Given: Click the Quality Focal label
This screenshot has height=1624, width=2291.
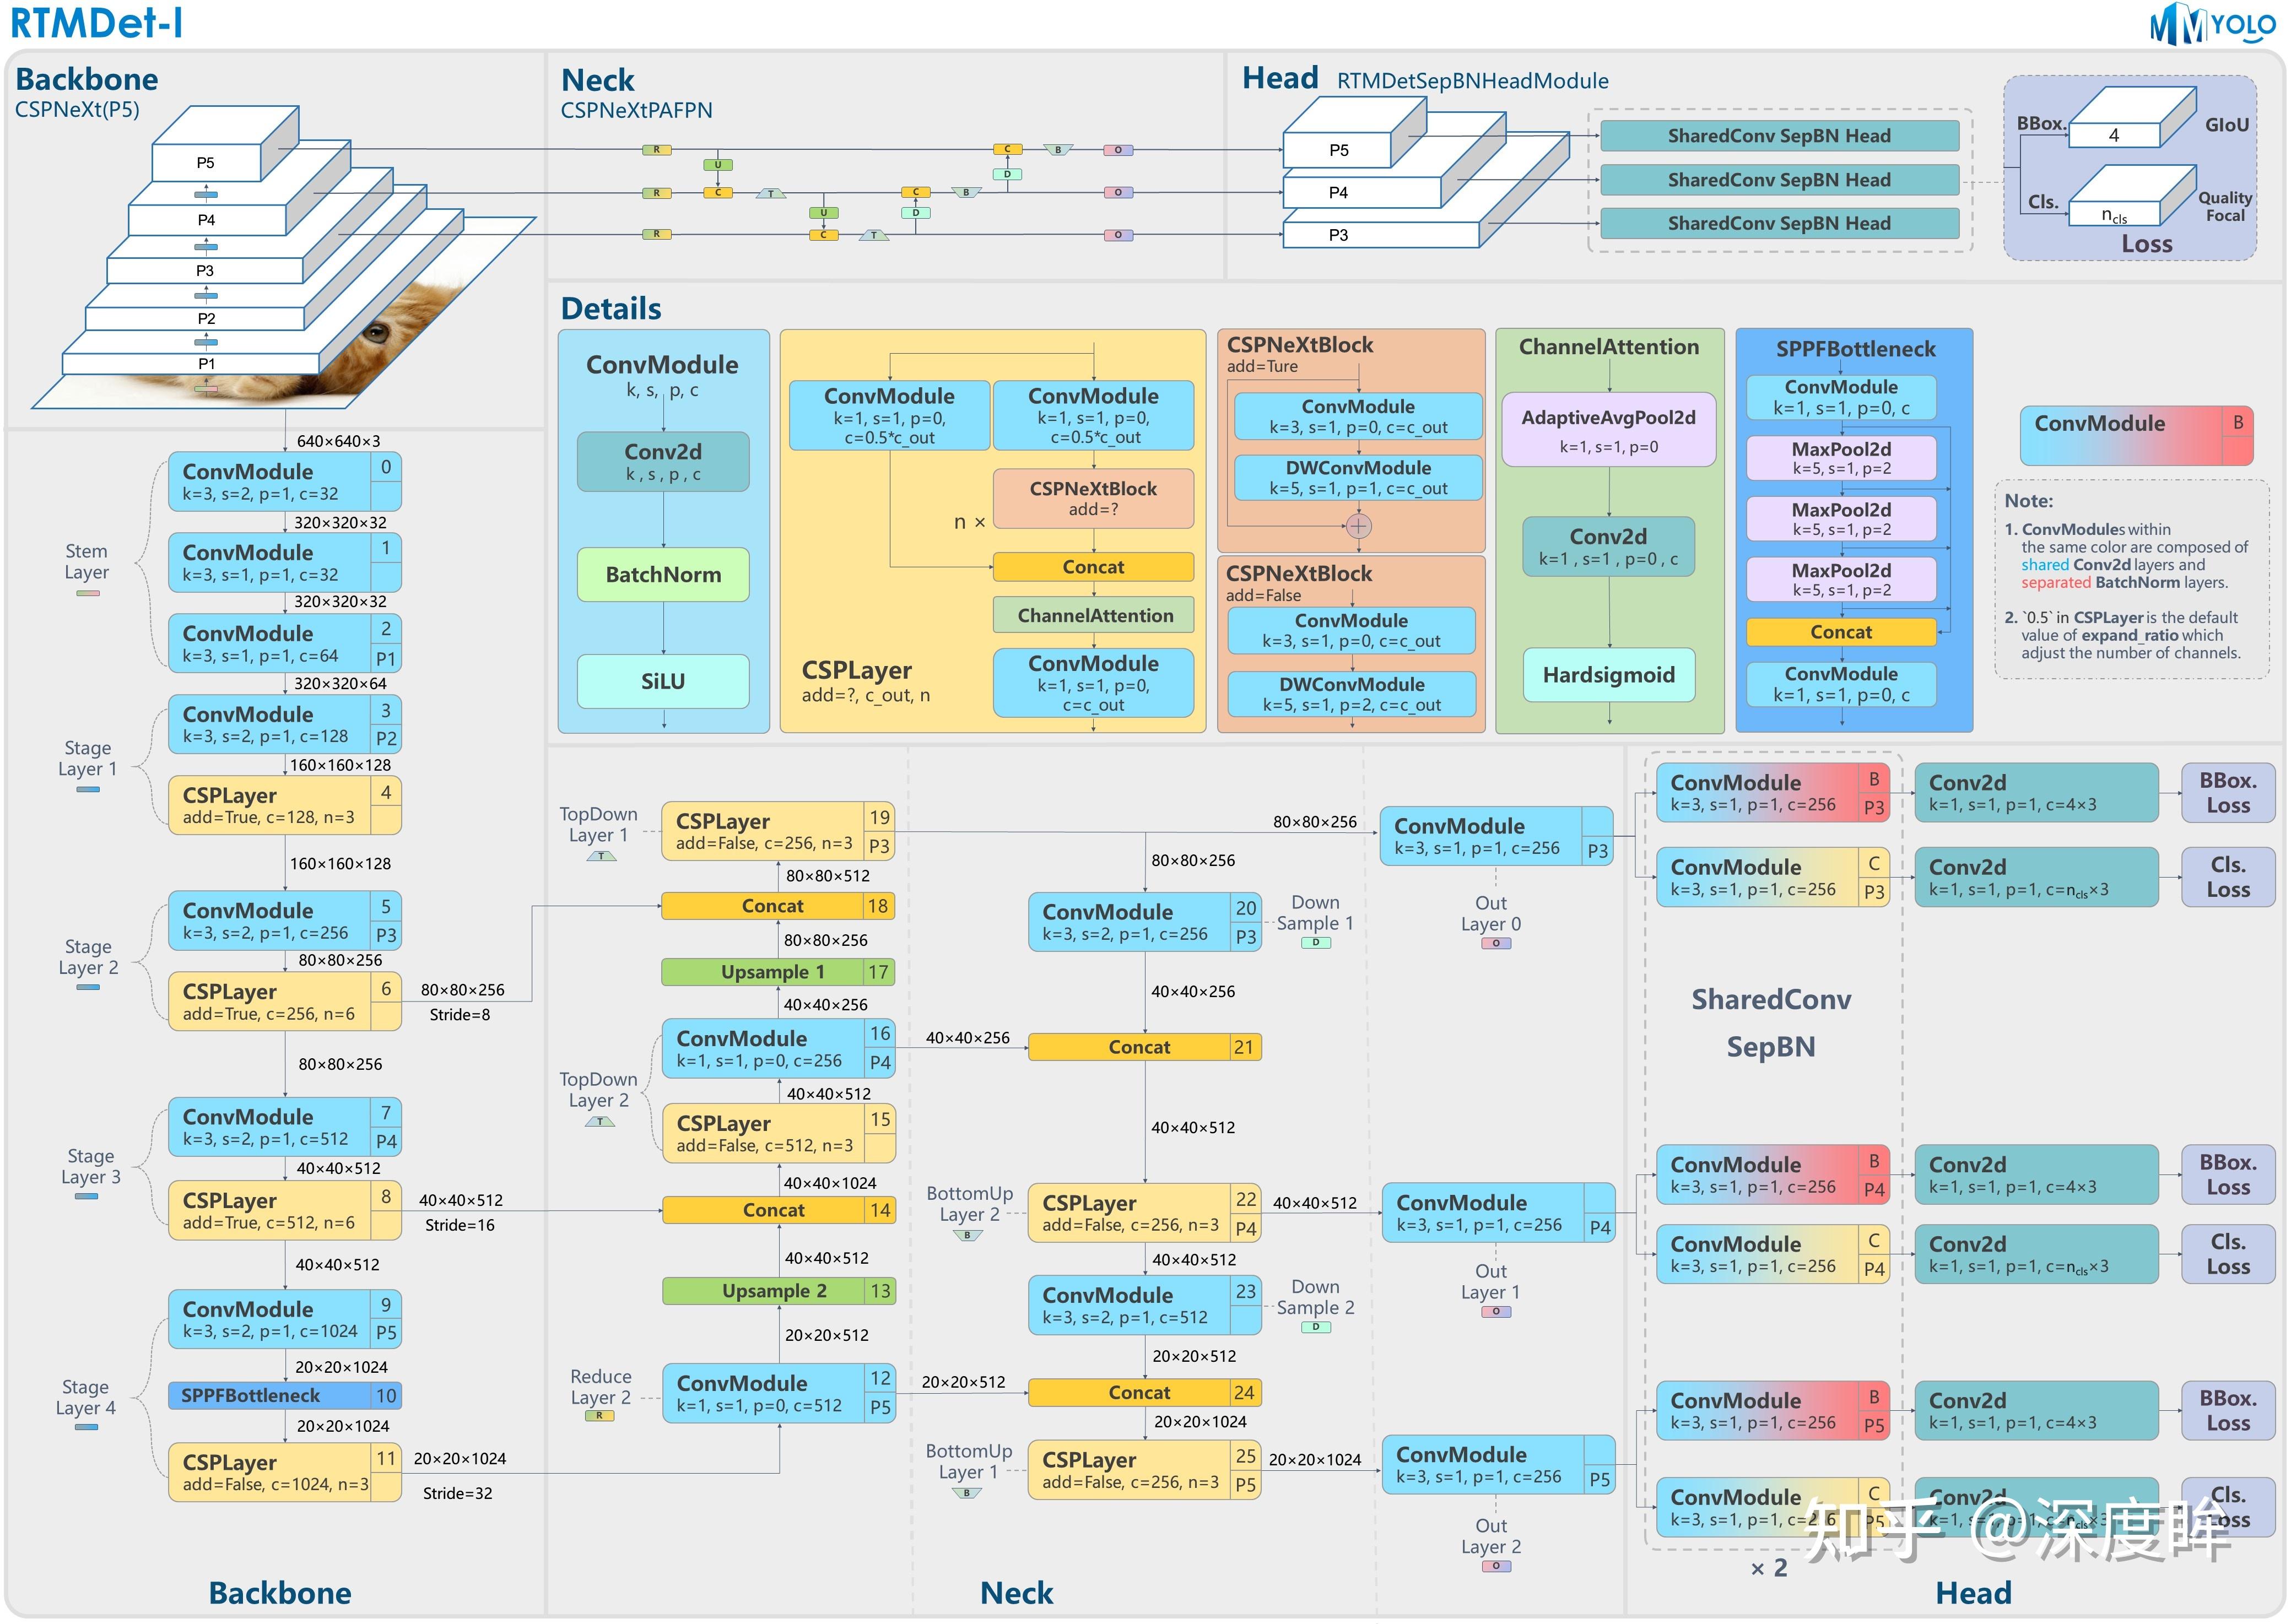Looking at the screenshot, I should point(2225,206).
